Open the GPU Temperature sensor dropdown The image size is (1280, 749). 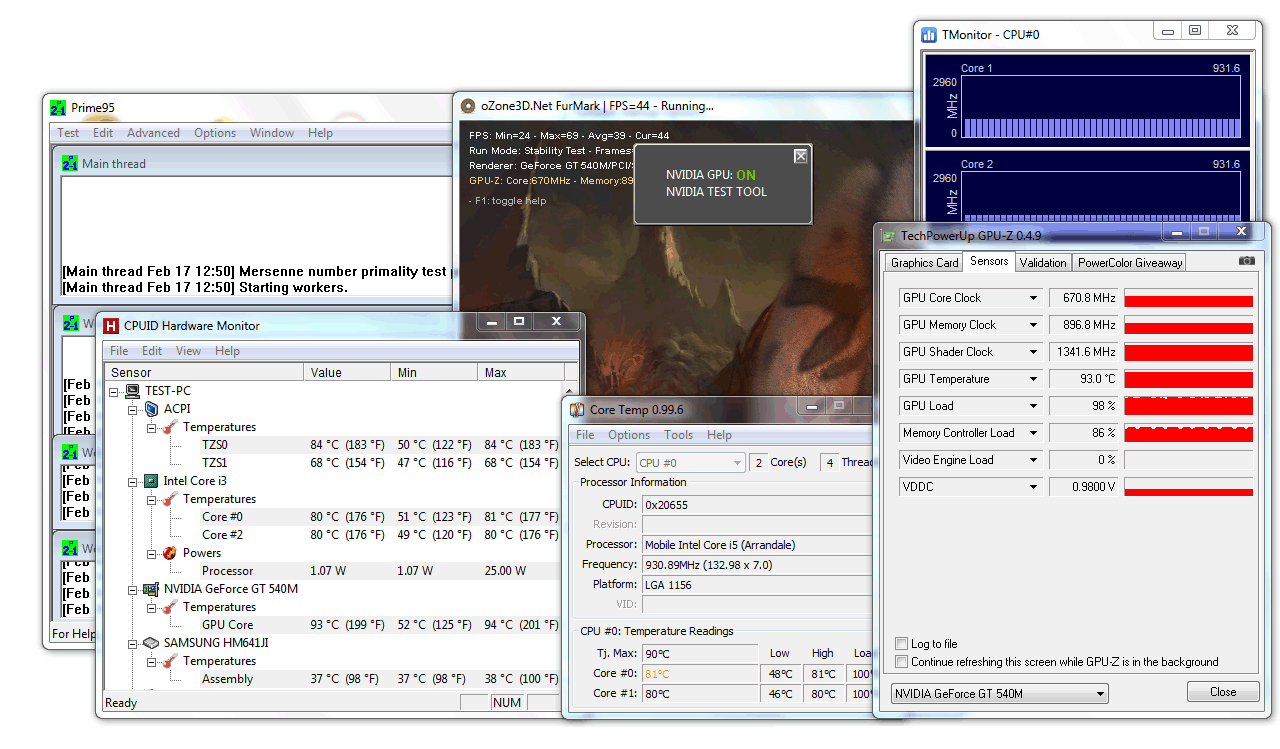(1034, 379)
